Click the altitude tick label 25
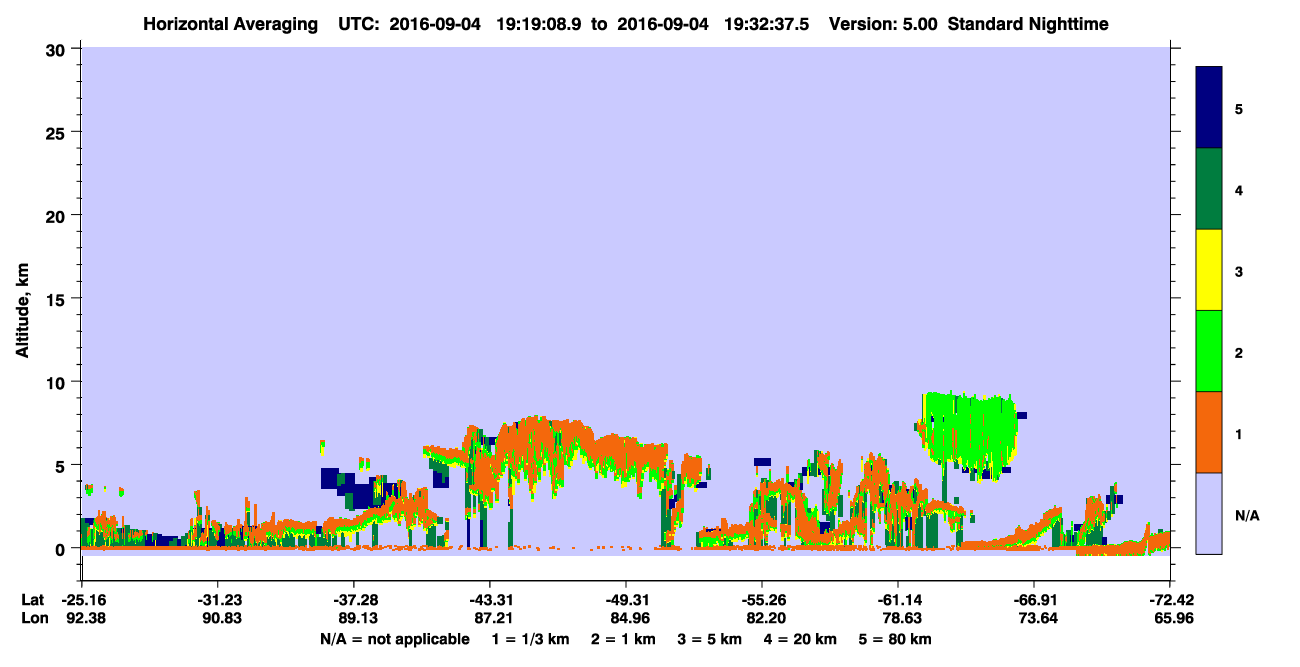 point(57,132)
